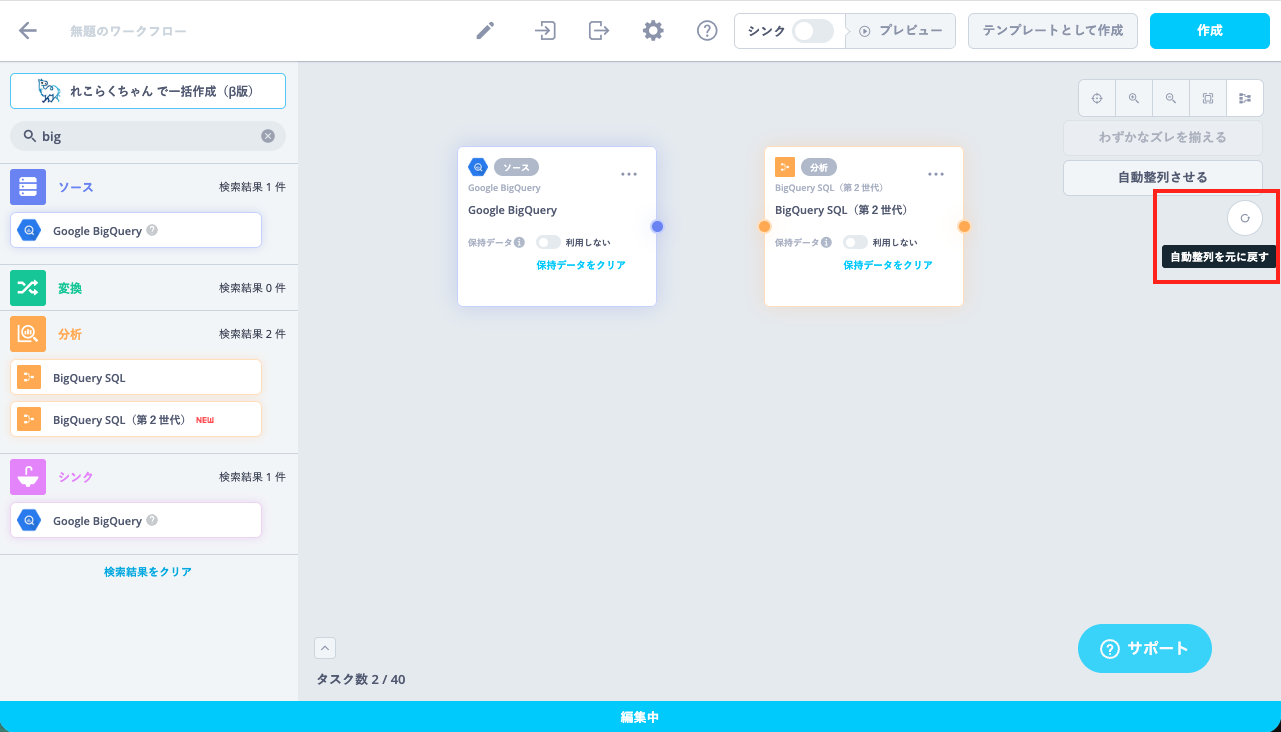Toggle 保持データ switch on BigQuery SQL node

tap(855, 242)
